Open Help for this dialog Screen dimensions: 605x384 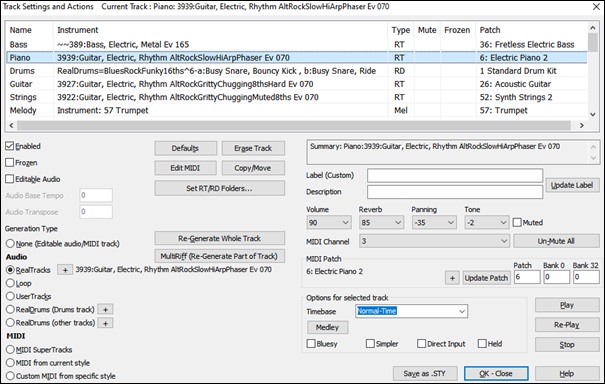pyautogui.click(x=567, y=374)
